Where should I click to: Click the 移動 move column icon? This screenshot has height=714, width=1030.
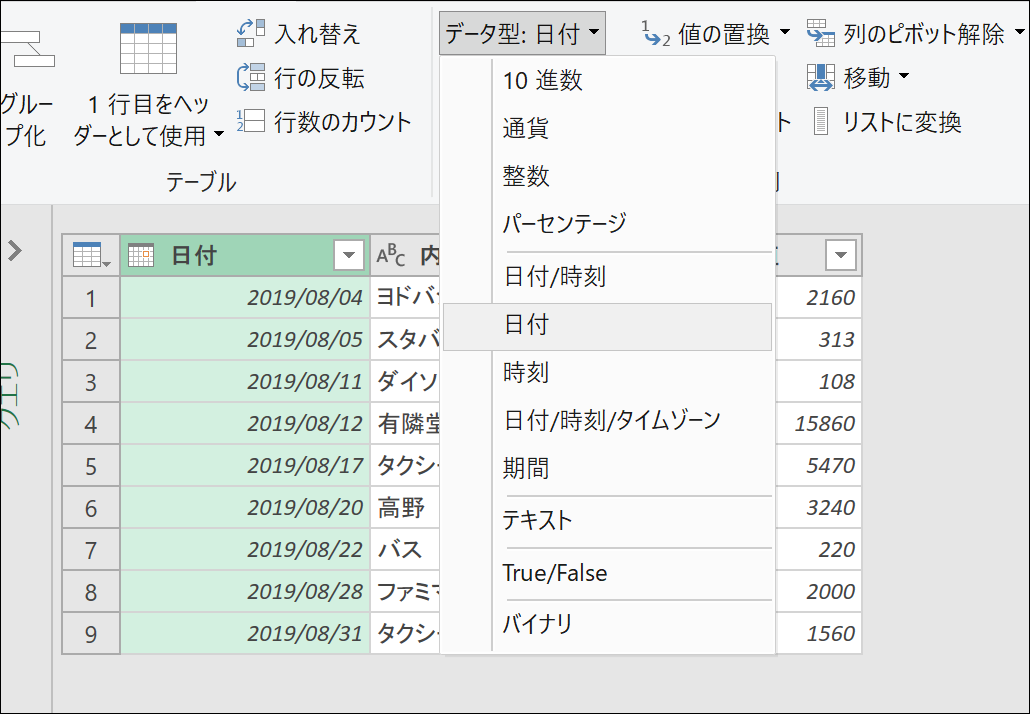point(820,78)
